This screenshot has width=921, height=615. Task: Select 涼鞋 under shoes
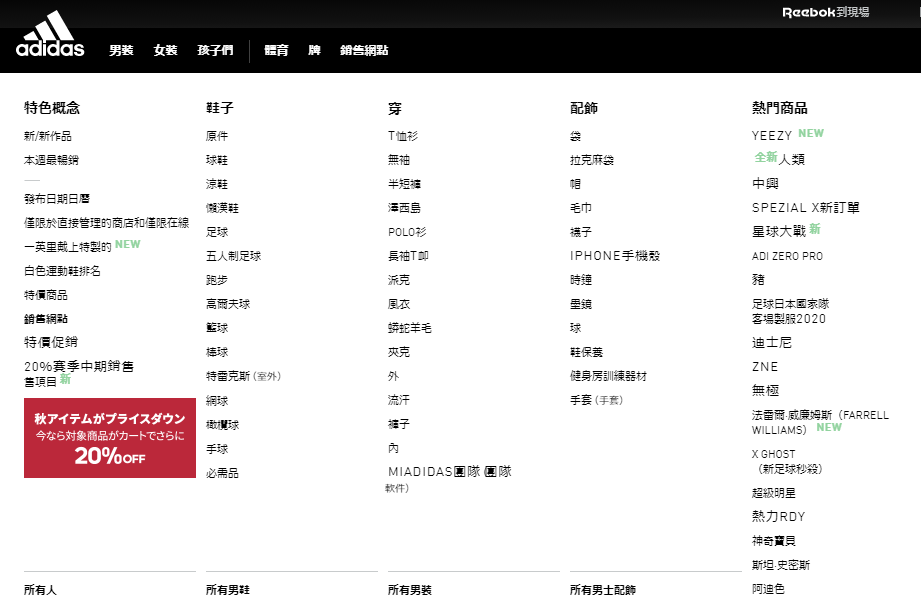click(217, 184)
